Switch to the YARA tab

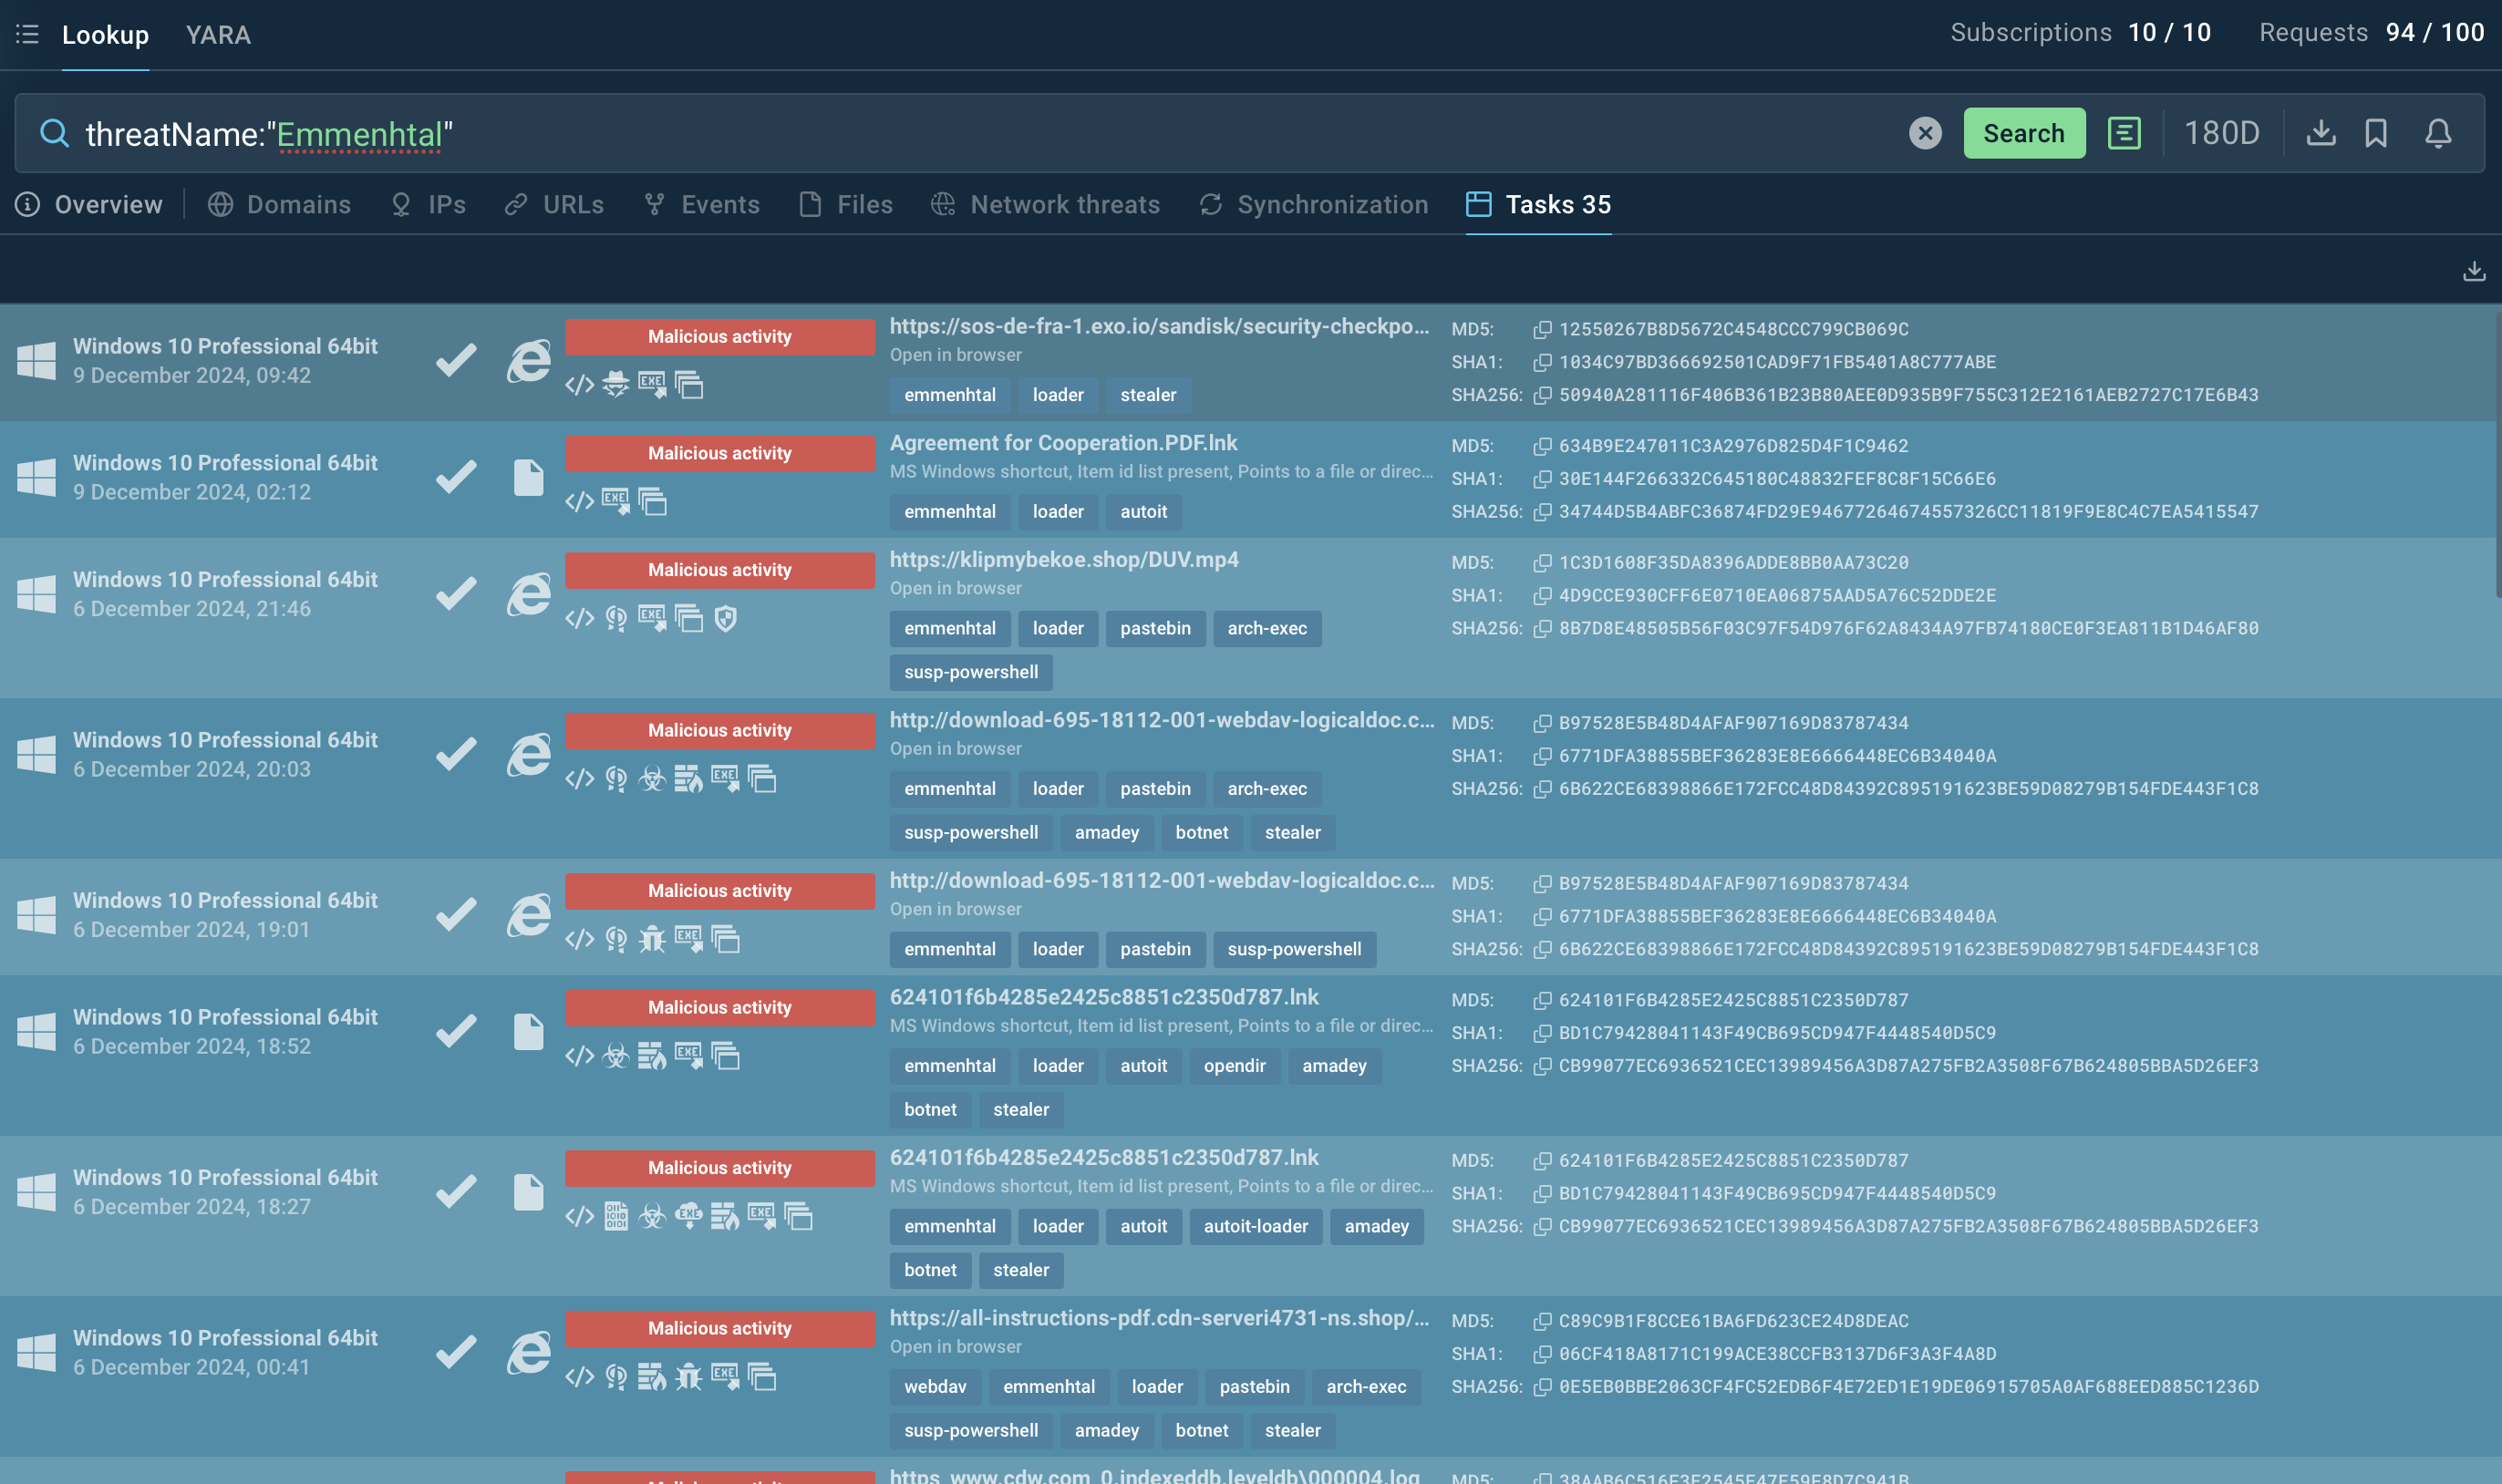pos(218,35)
